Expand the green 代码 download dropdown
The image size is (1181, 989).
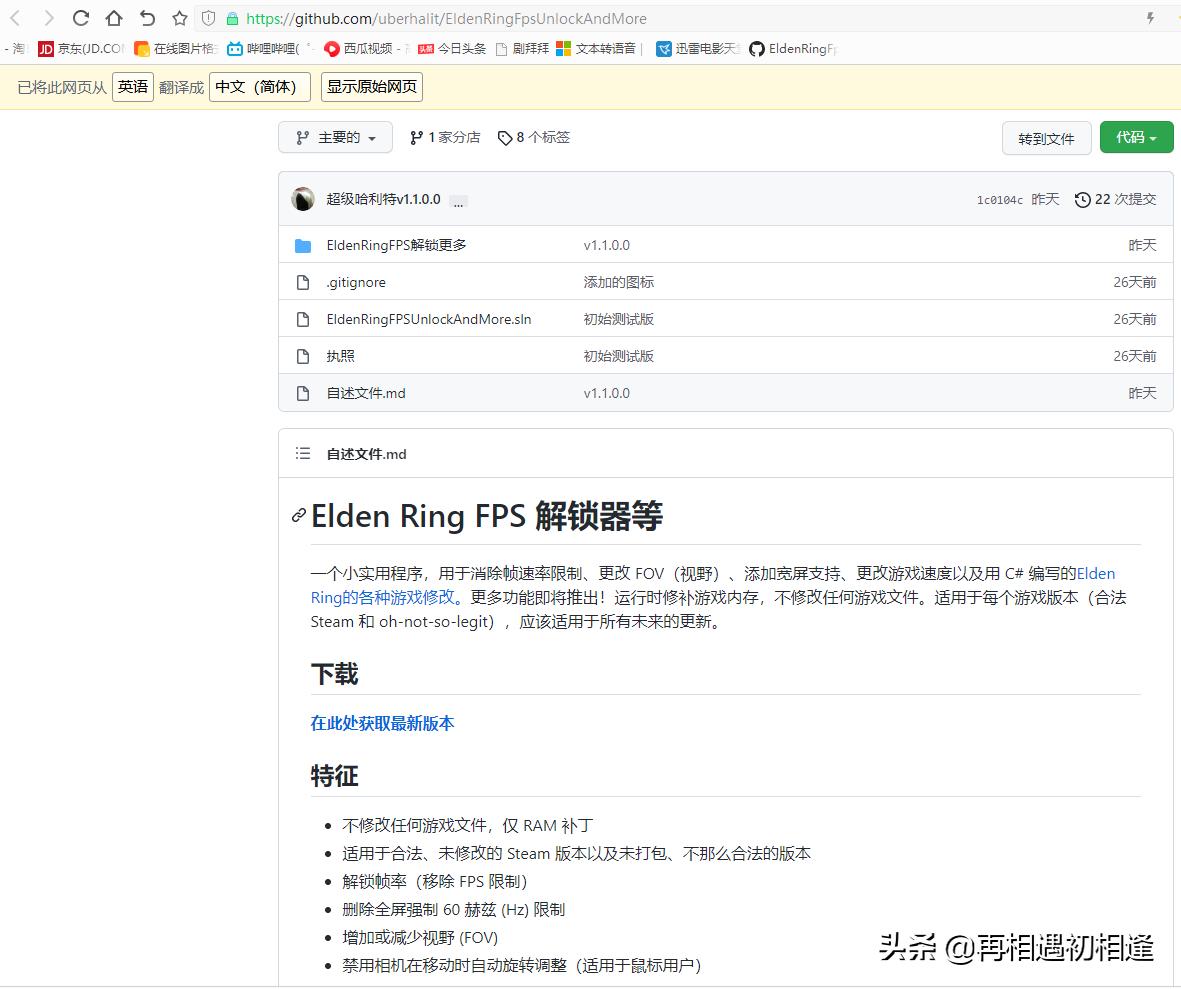[x=1136, y=138]
